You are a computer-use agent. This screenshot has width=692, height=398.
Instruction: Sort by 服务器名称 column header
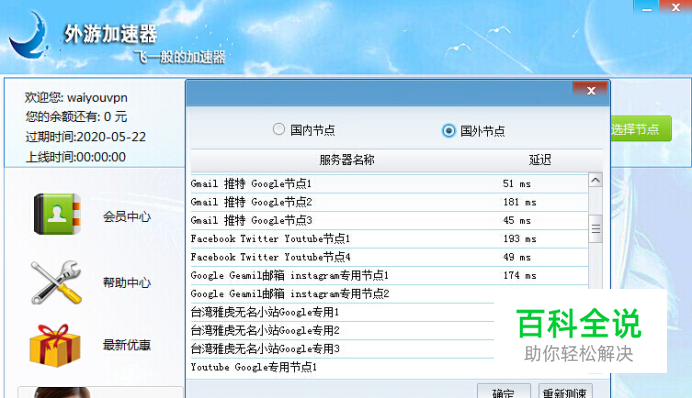[x=347, y=160]
